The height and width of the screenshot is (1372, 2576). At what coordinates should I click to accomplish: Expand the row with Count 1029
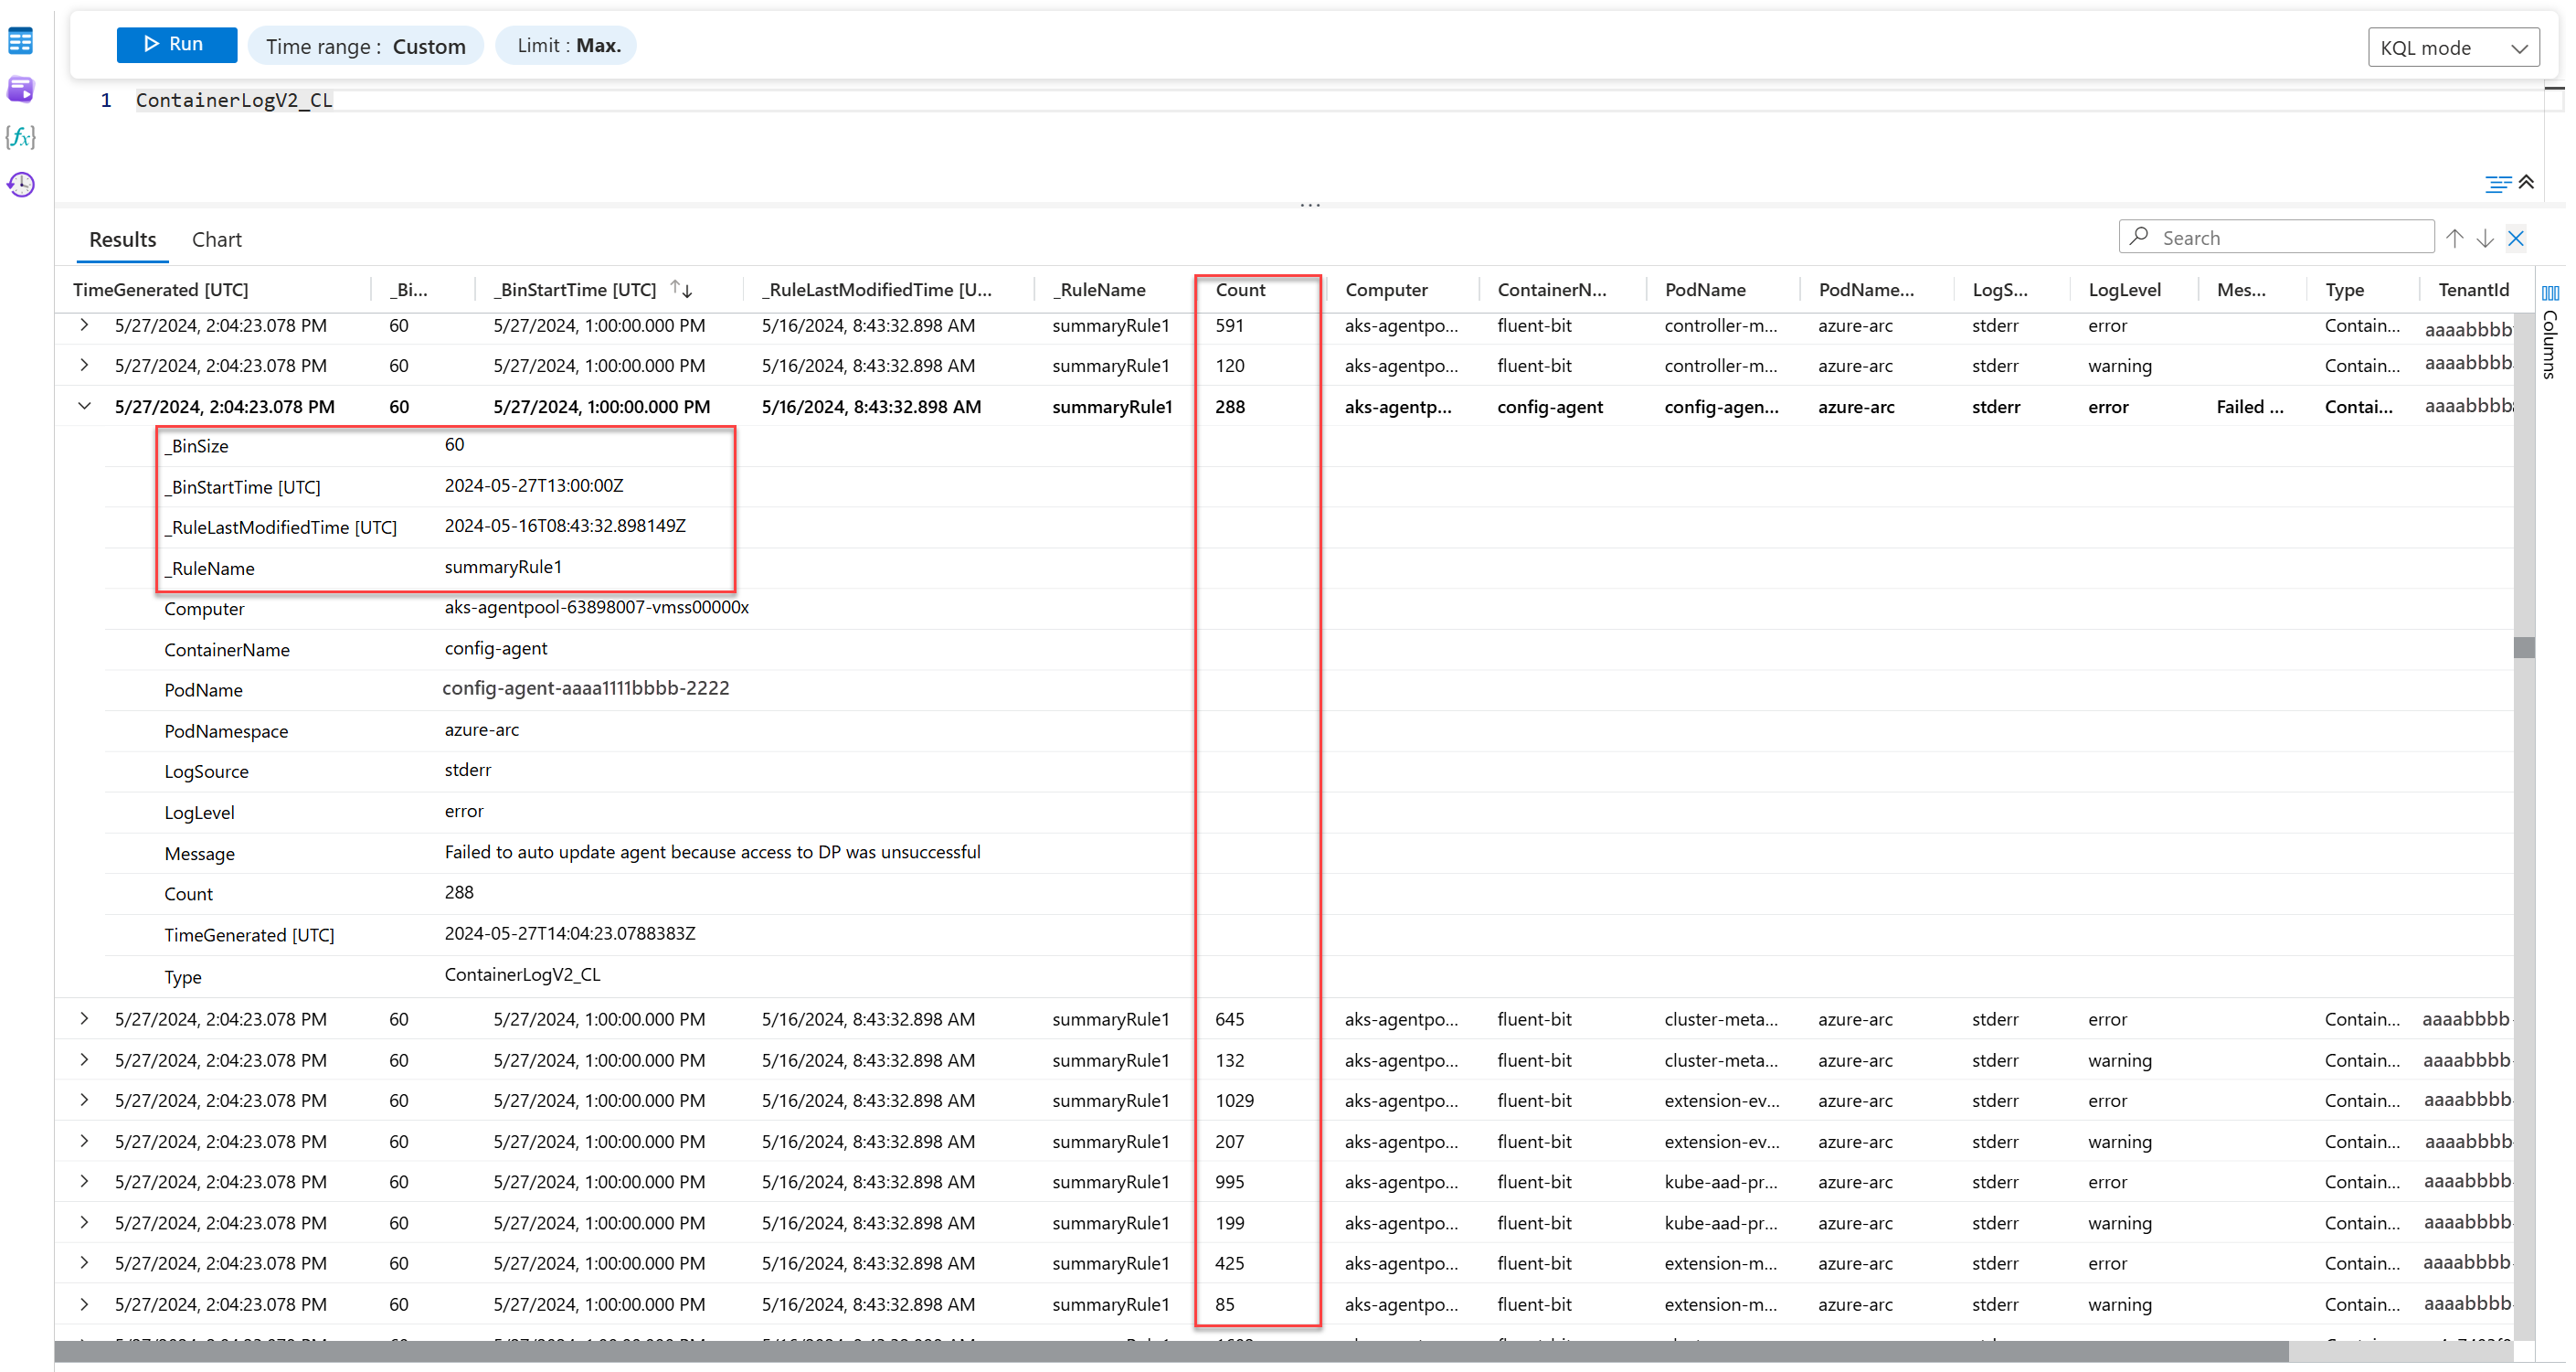[84, 1101]
